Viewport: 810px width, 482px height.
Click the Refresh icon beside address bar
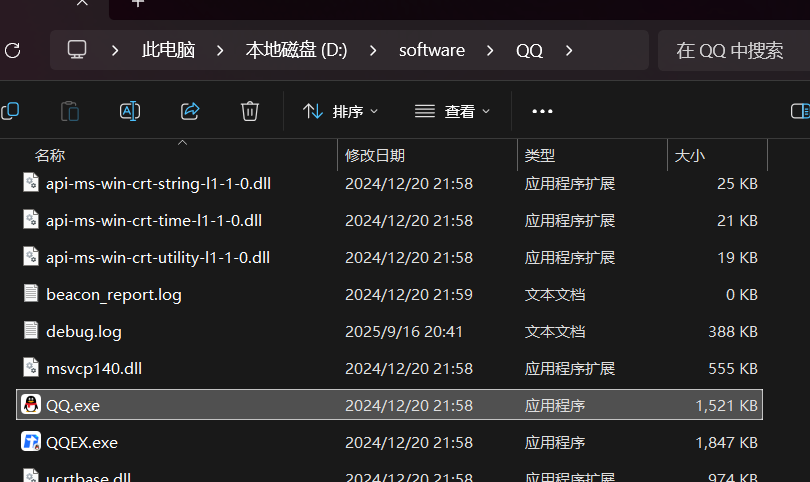[x=12, y=50]
